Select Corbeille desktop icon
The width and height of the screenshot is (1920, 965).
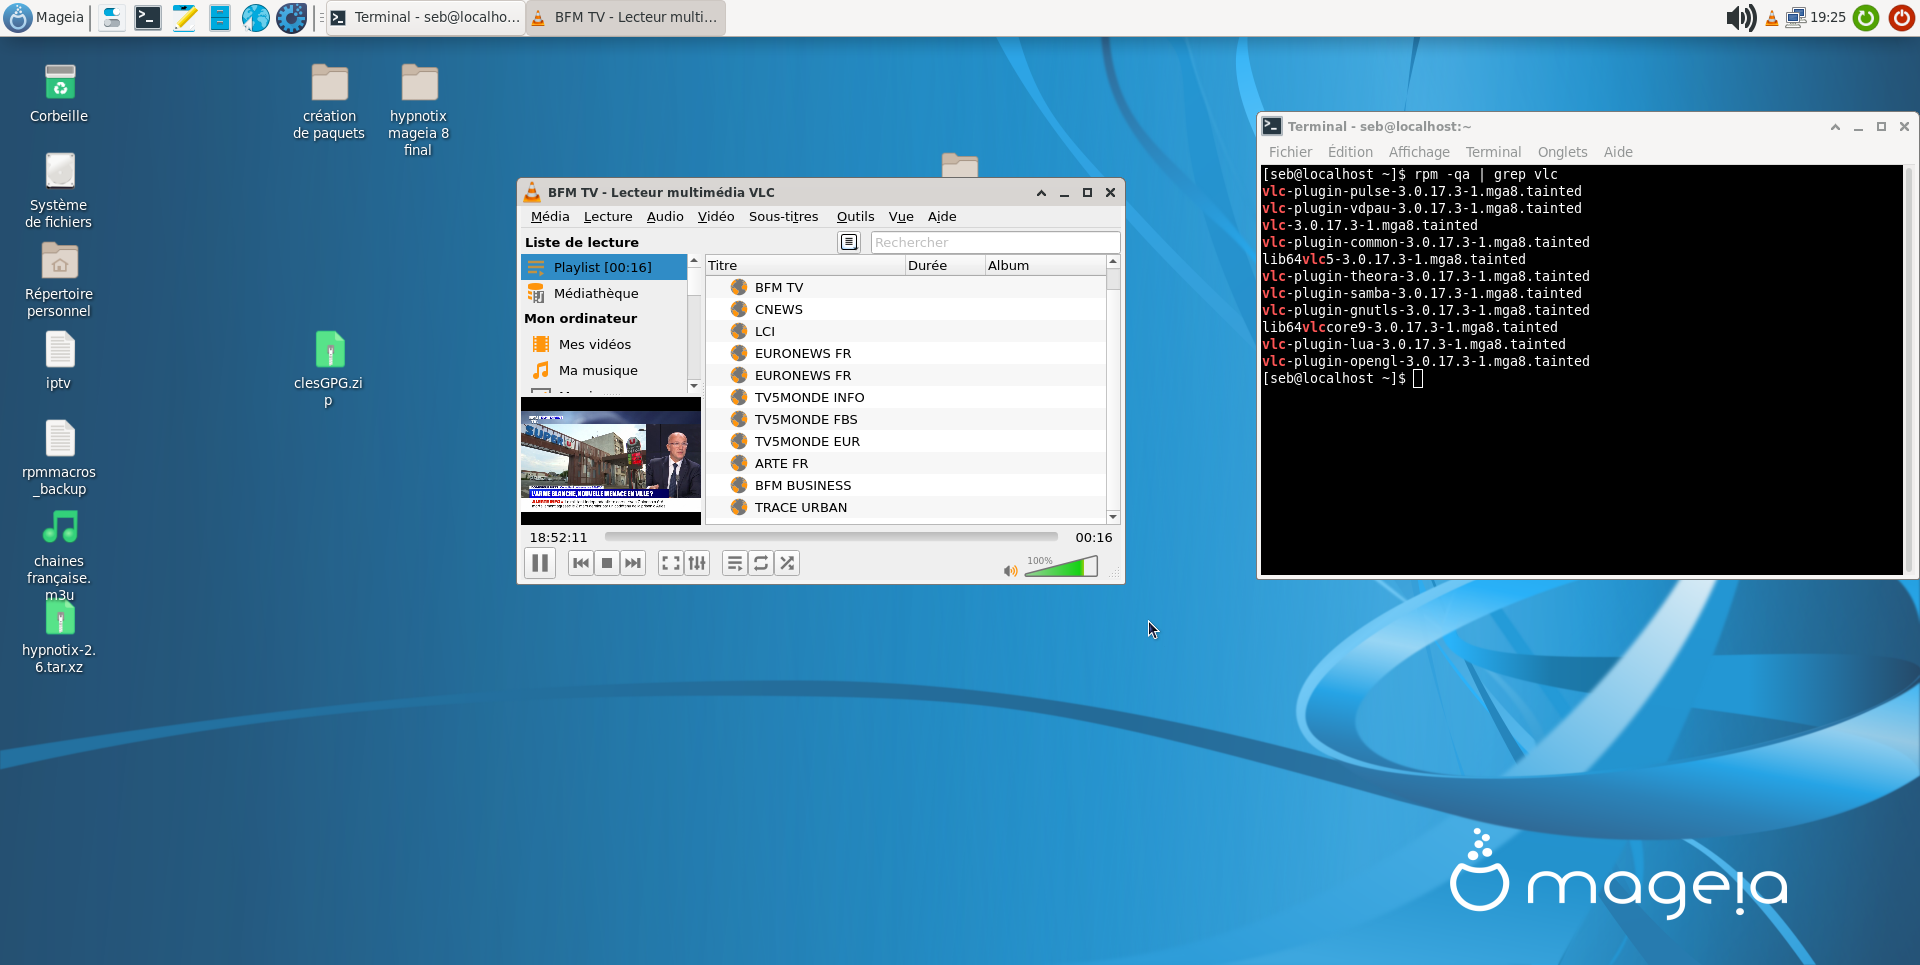(x=59, y=95)
